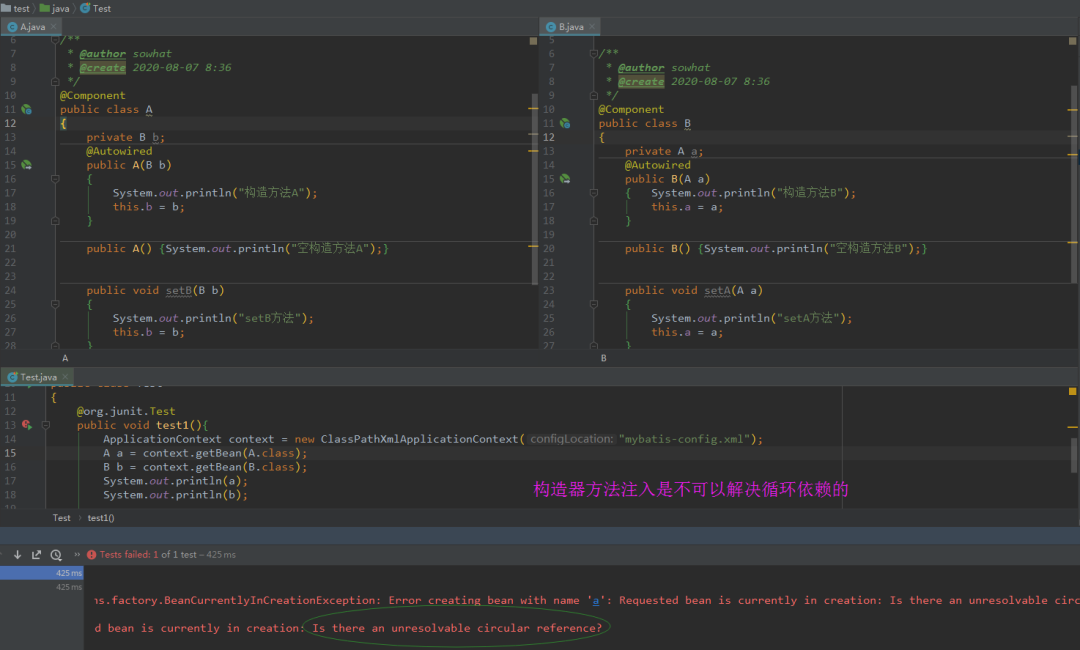Switch to the Test.java tab
This screenshot has height=650, width=1080.
38,377
